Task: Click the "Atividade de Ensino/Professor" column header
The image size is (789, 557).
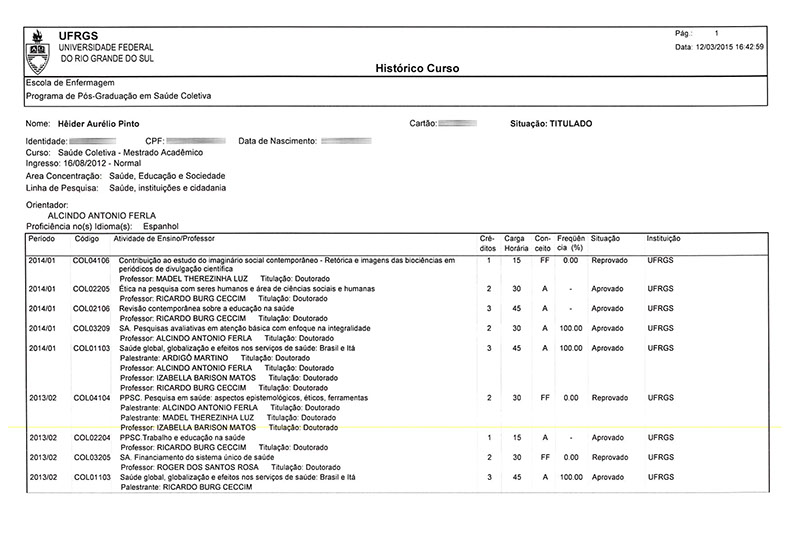Action: (165, 239)
